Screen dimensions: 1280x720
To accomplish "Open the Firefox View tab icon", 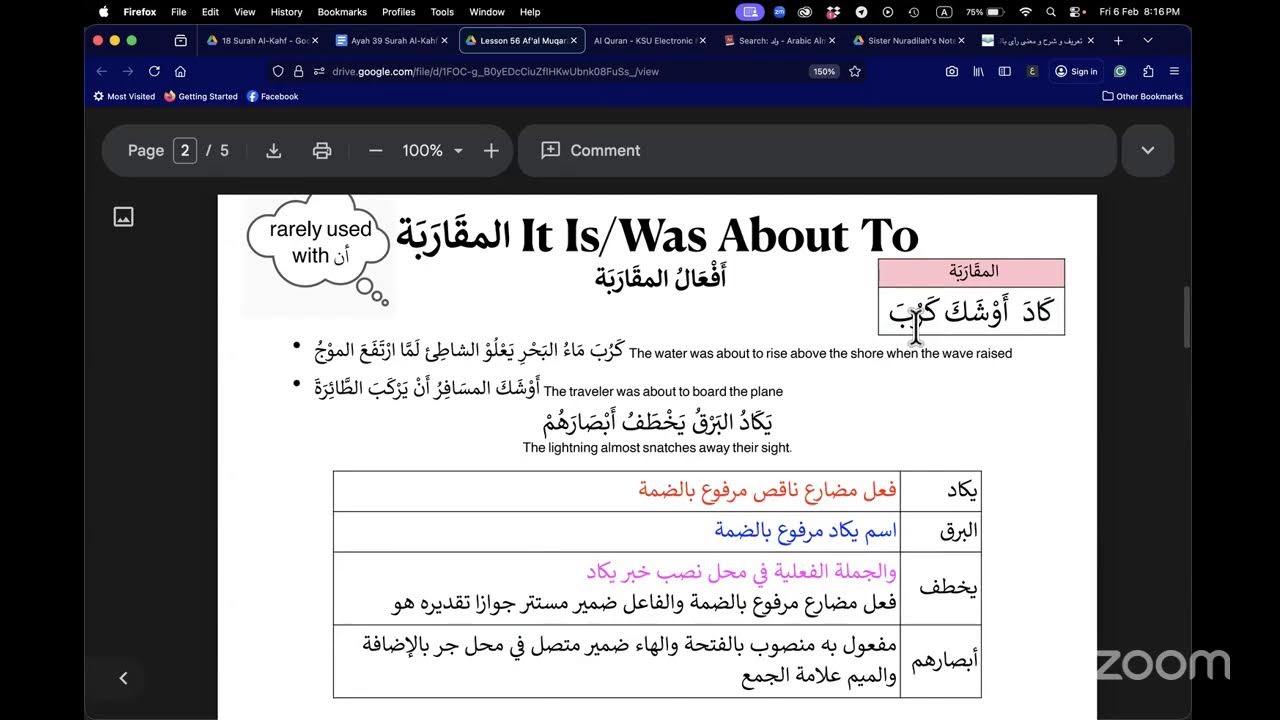I will (181, 41).
